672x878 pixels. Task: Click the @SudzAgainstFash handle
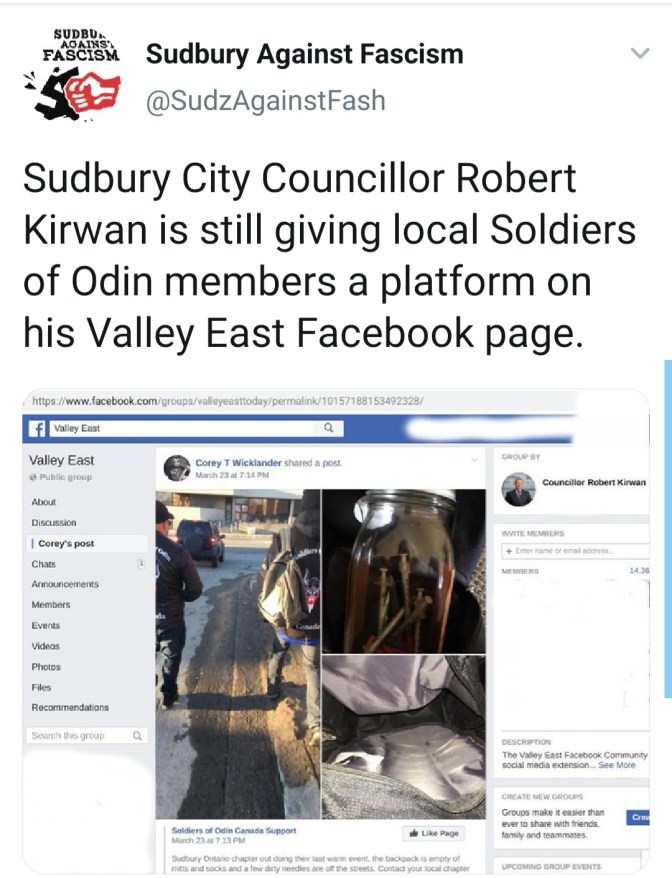pyautogui.click(x=265, y=101)
